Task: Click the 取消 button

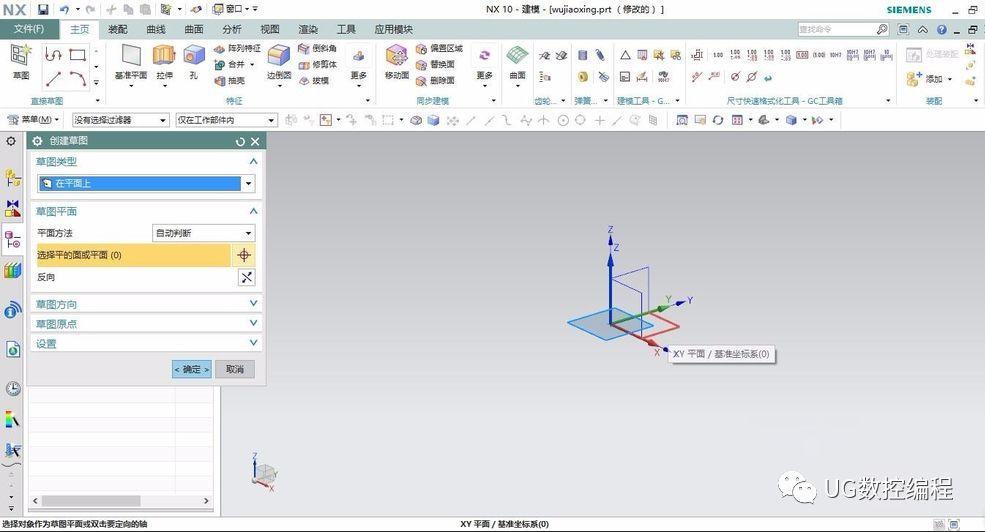Action: point(235,369)
